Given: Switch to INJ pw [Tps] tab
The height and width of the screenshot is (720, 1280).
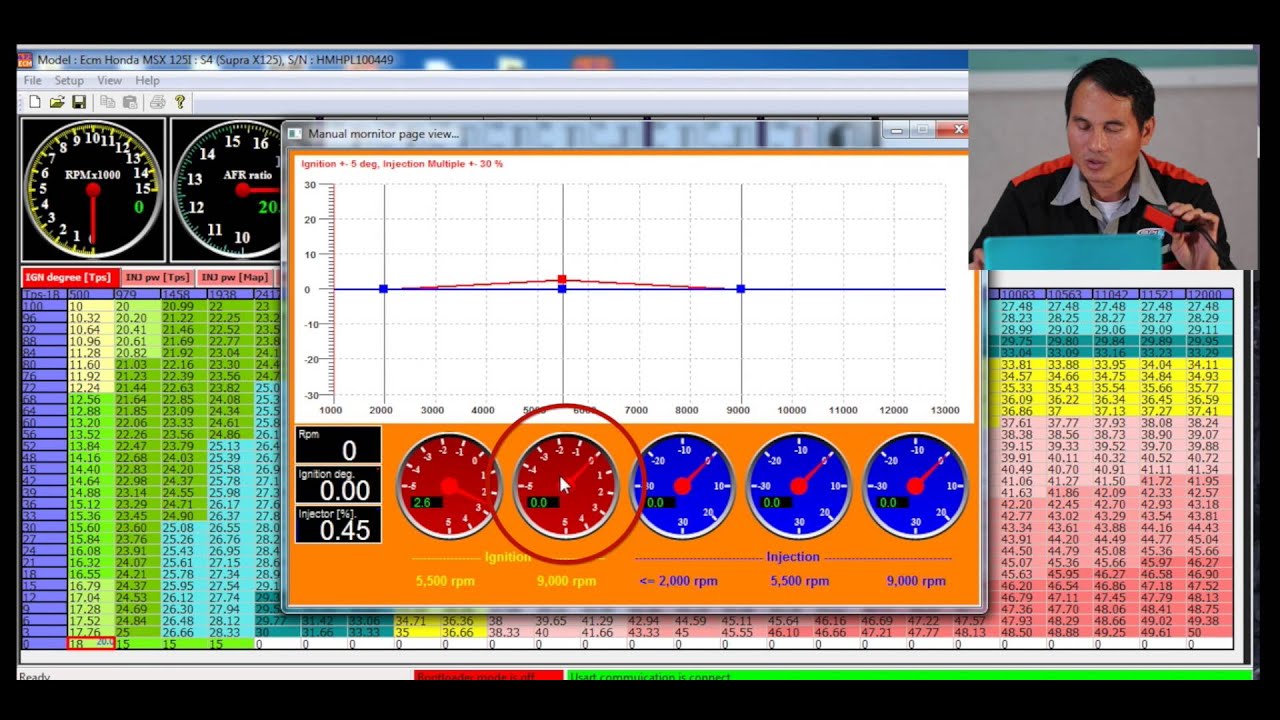Looking at the screenshot, I should coord(157,277).
